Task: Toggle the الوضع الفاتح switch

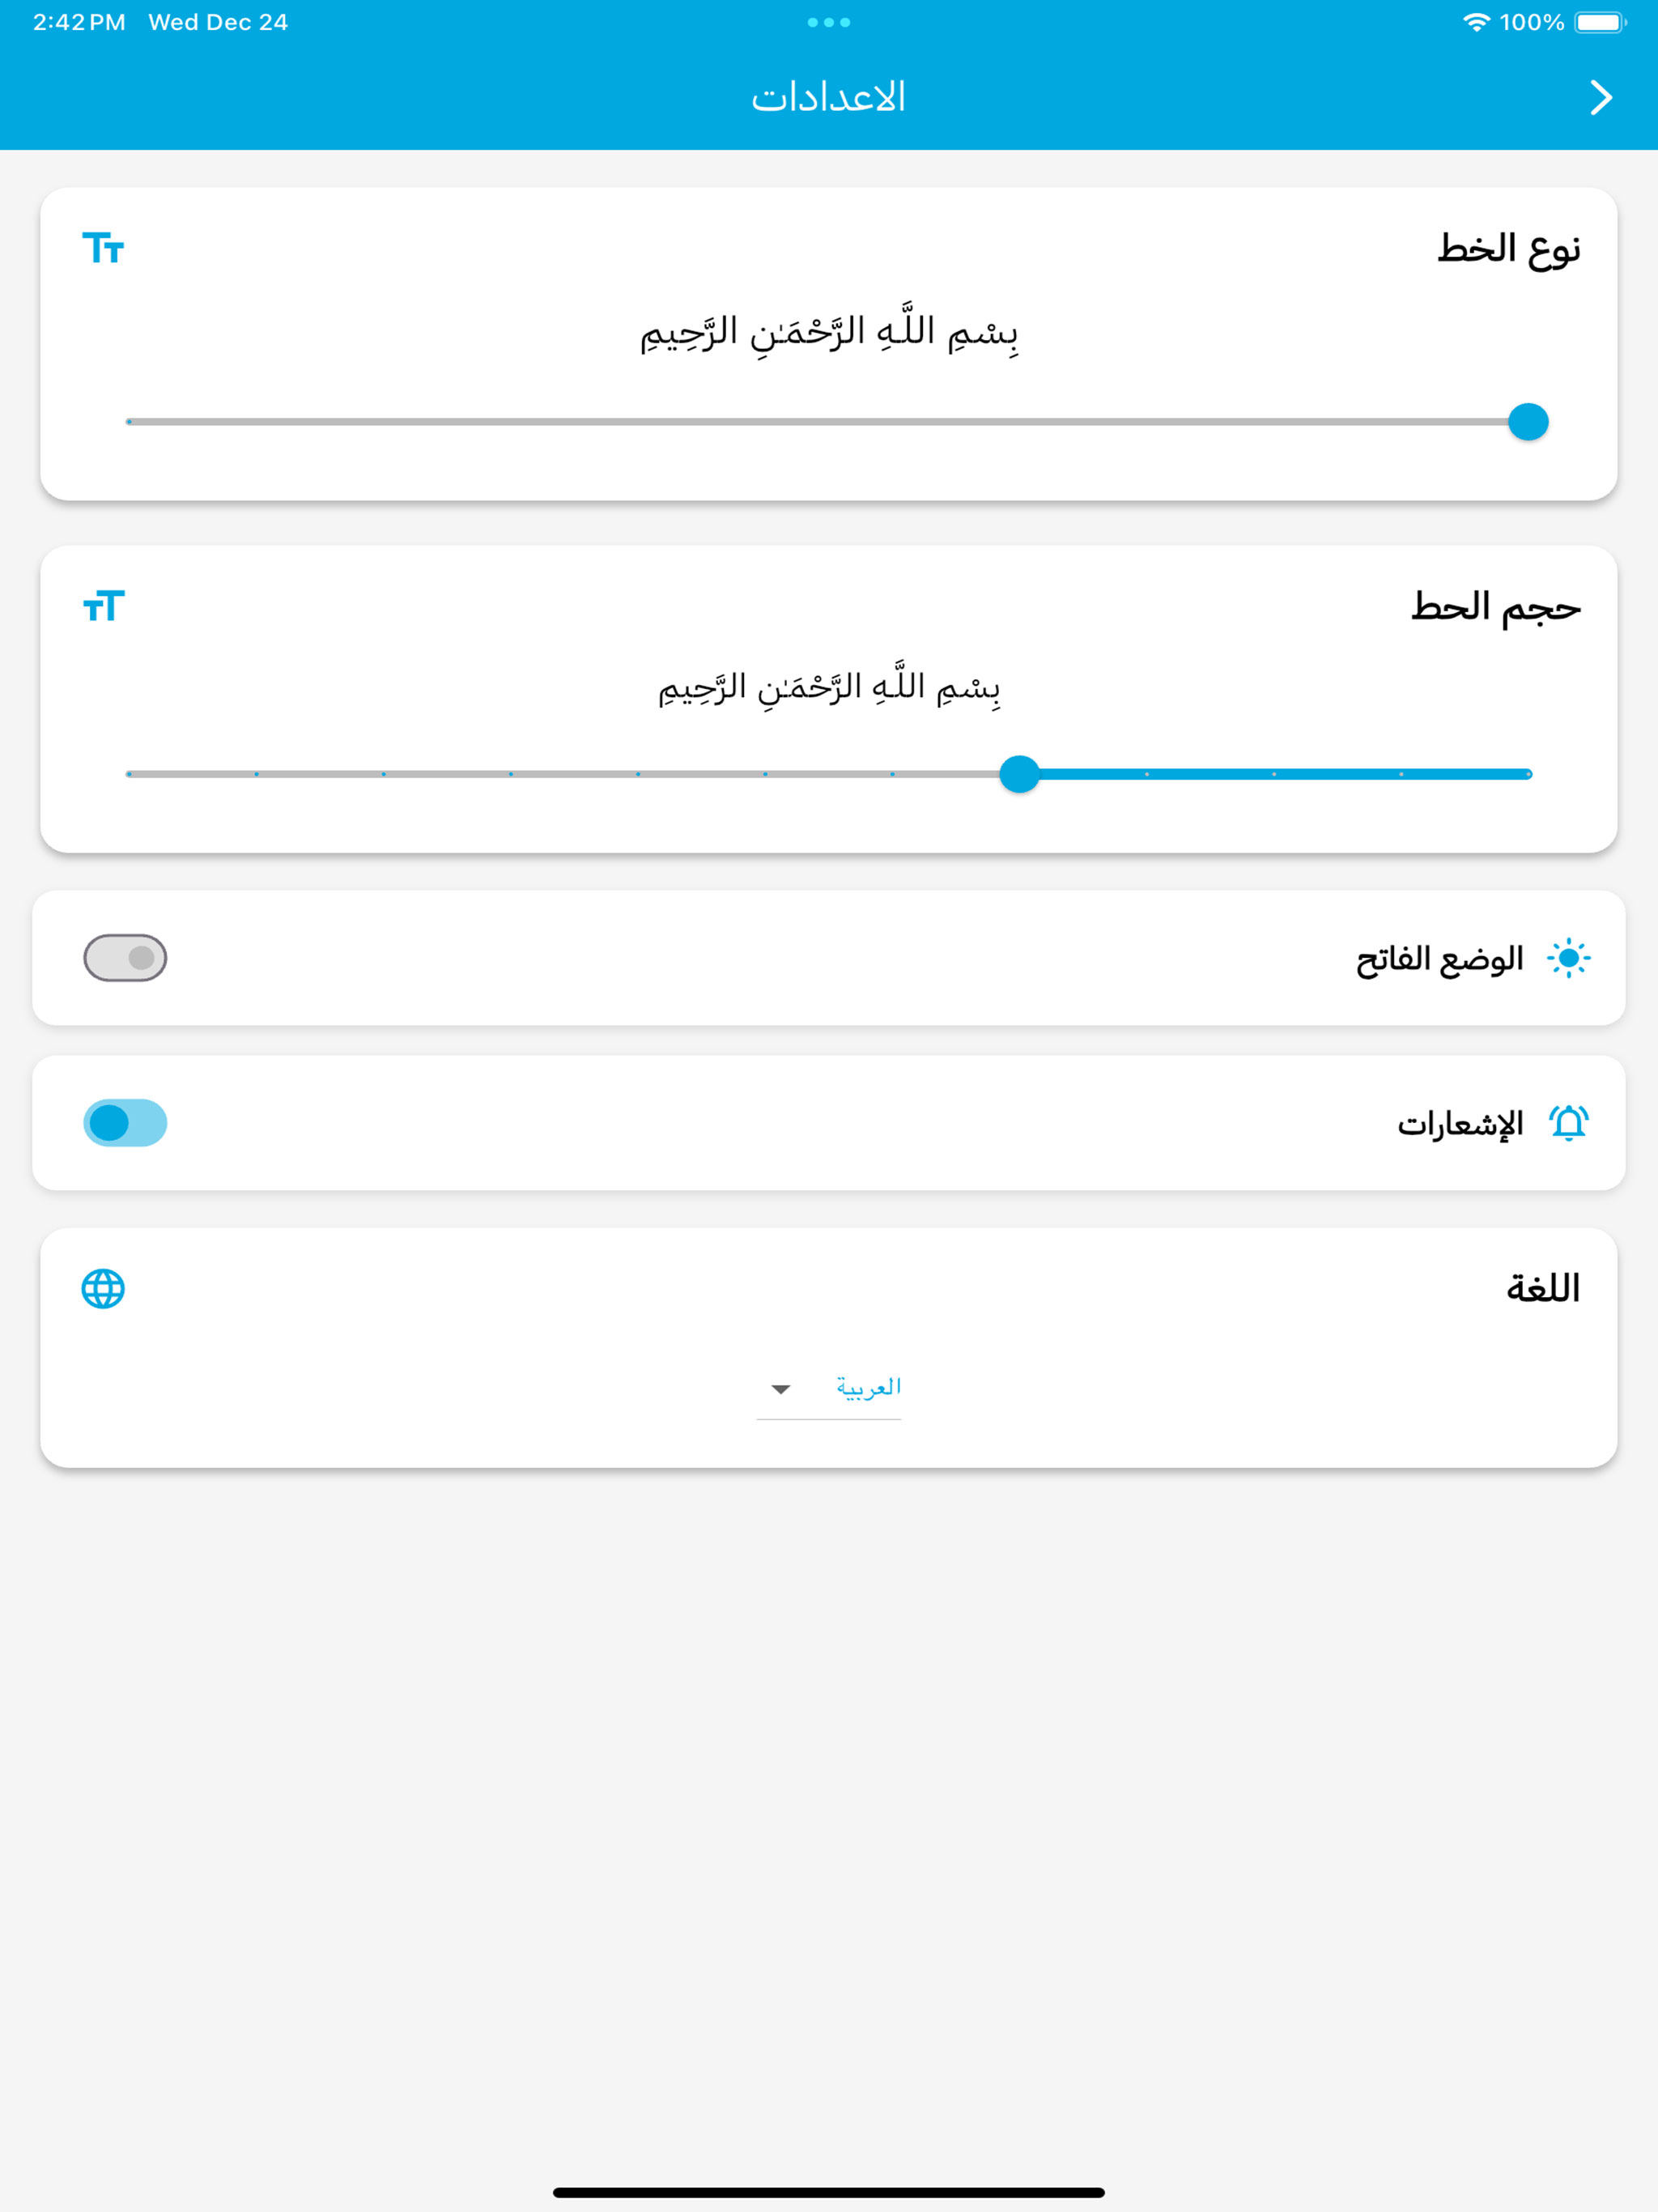Action: tap(125, 958)
